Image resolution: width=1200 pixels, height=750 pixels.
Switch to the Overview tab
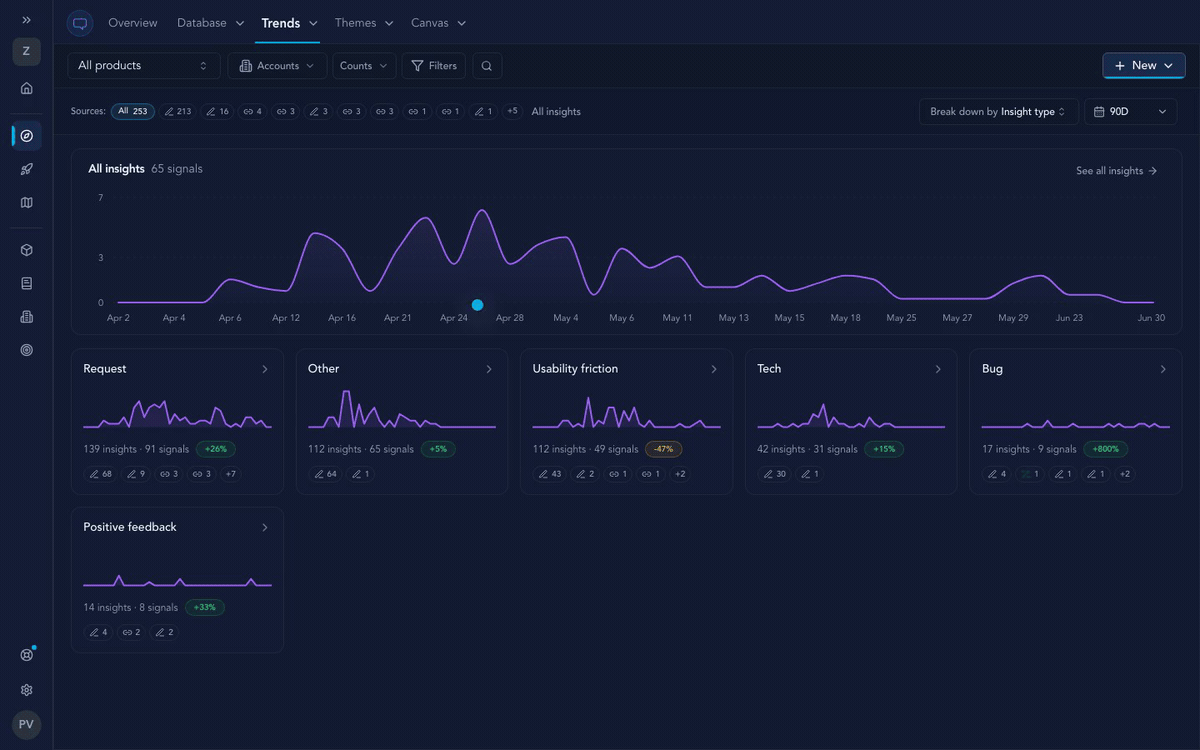point(133,23)
